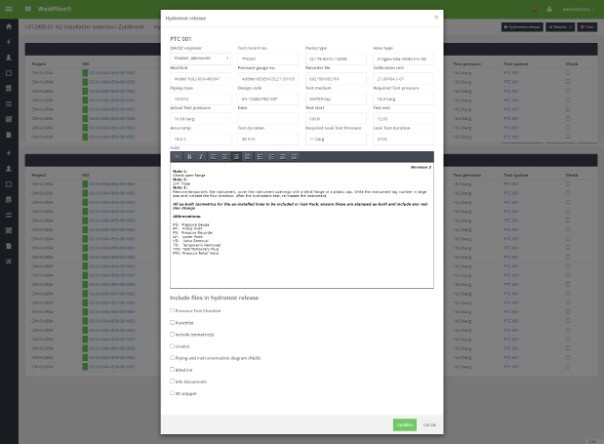This screenshot has width=604, height=444.
Task: Click the Design code input field
Action: 268,99
